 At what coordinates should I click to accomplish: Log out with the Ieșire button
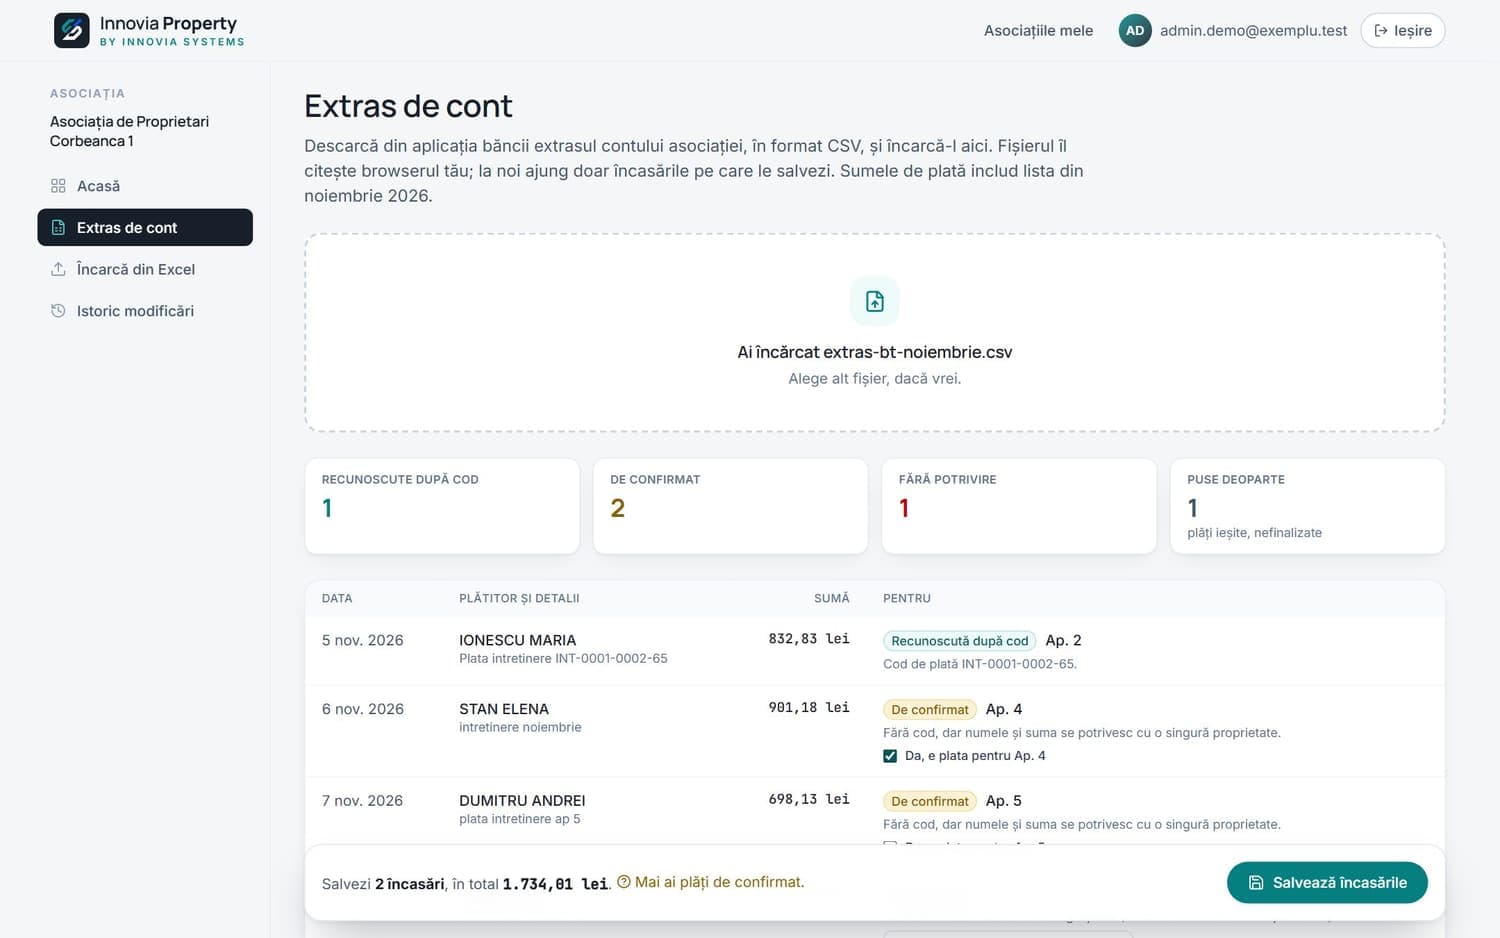pos(1403,31)
